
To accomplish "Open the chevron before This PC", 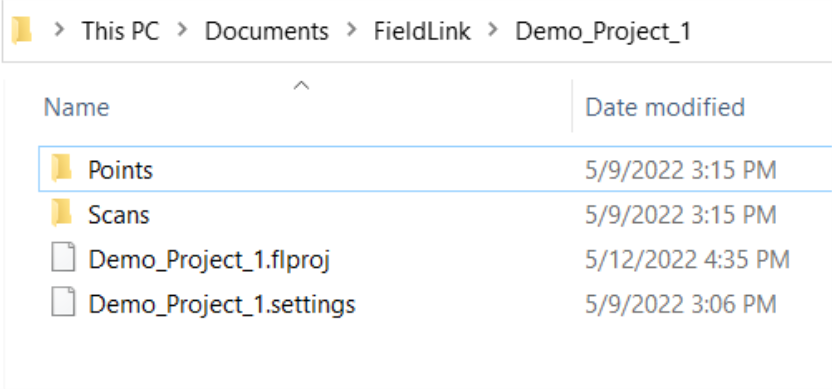I will pos(59,30).
